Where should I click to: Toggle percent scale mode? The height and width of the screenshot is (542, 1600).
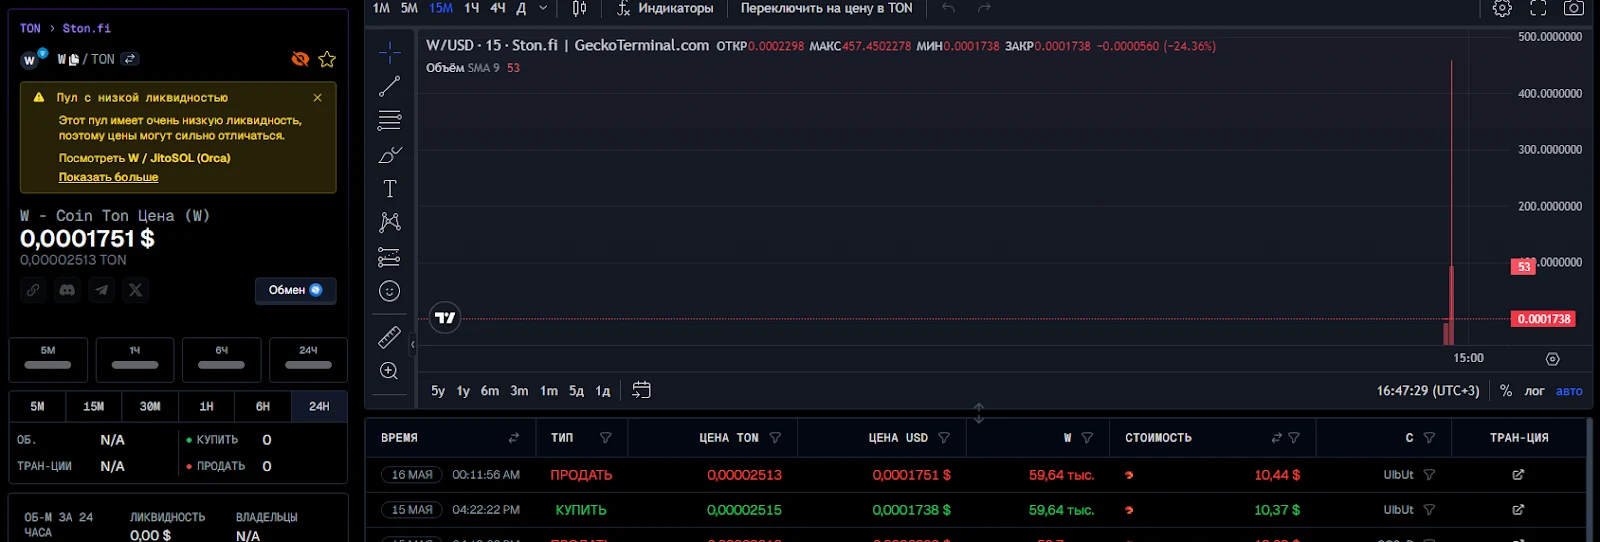tap(1506, 391)
